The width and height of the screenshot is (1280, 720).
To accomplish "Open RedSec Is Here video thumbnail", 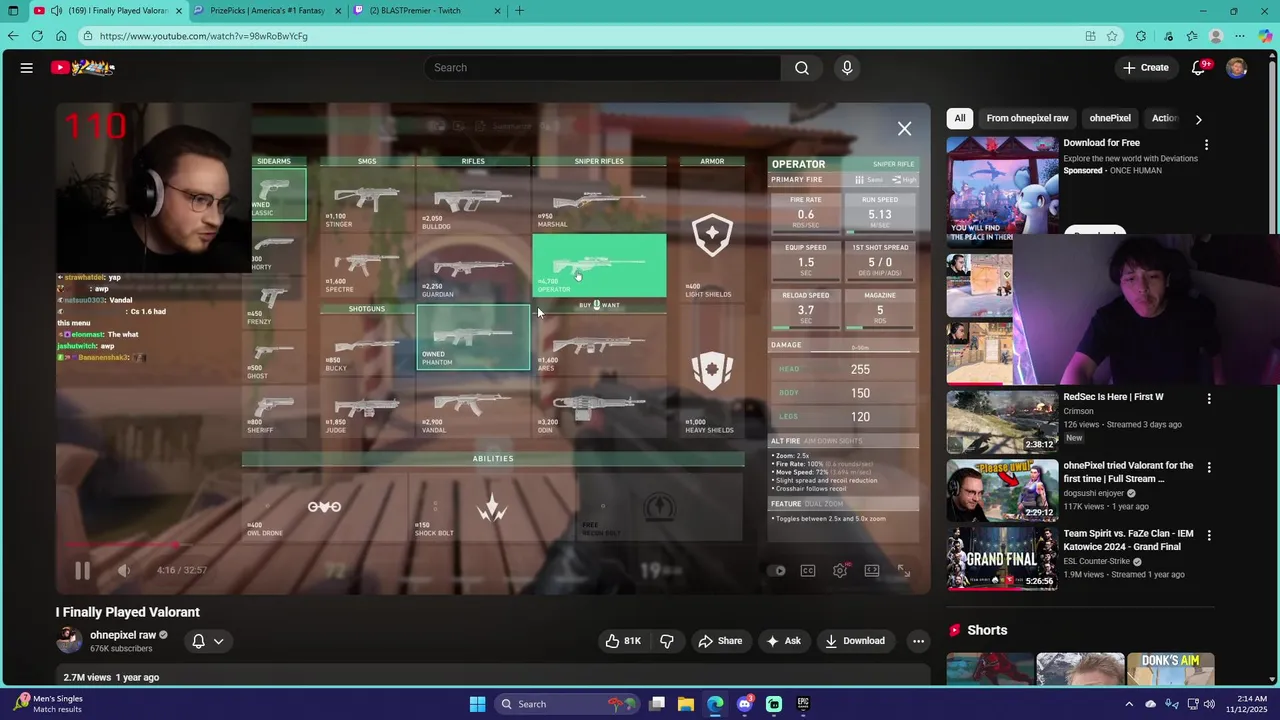I will point(1002,421).
